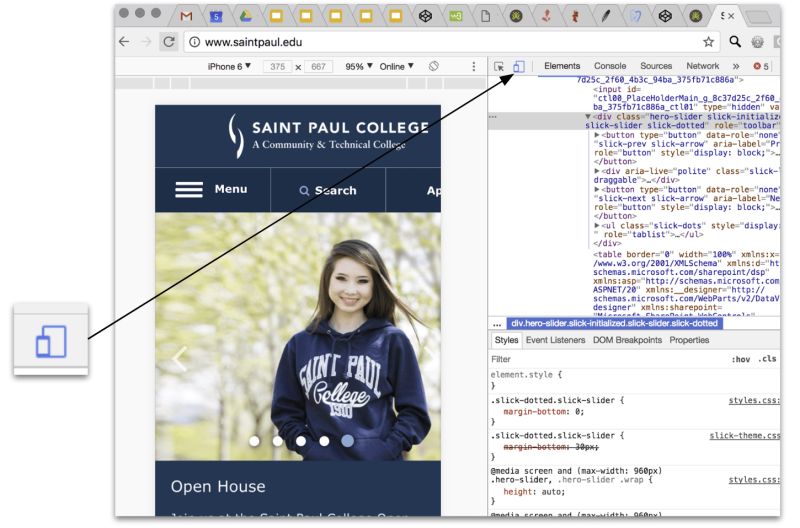This screenshot has width=800, height=528.
Task: Select the DOM Breakpoints sidebar tab
Action: 627,340
